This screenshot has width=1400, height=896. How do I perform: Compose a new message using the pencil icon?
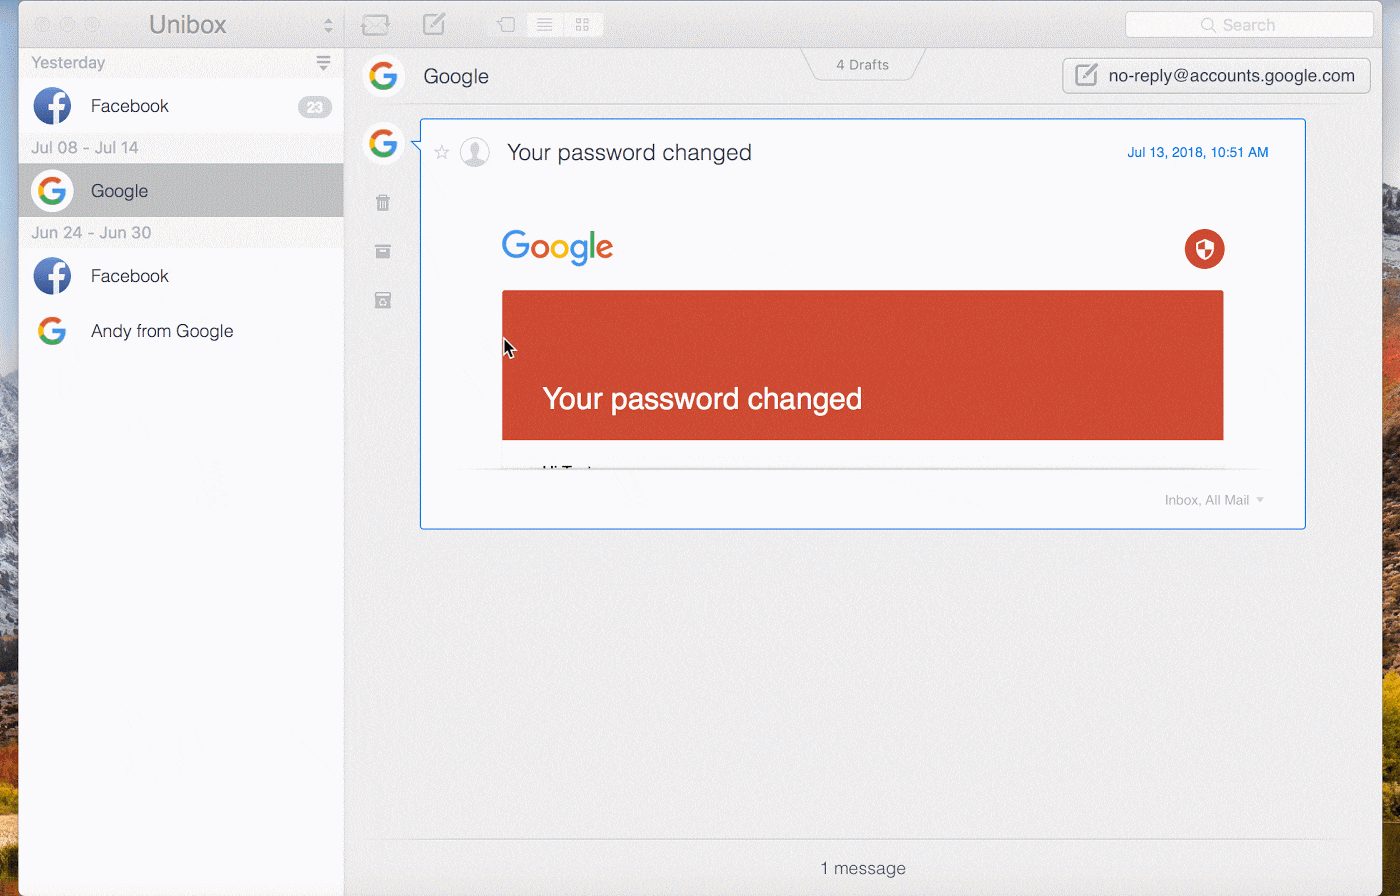[x=434, y=24]
